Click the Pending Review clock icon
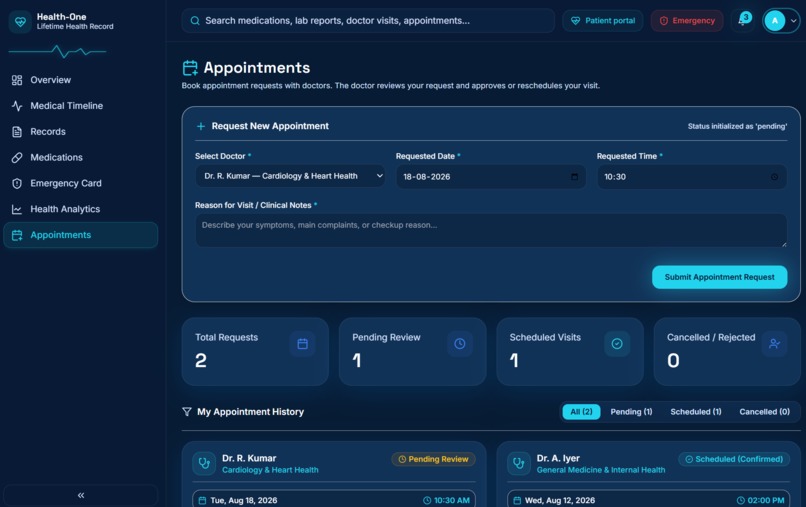Screen dimensions: 806x507 point(460,344)
